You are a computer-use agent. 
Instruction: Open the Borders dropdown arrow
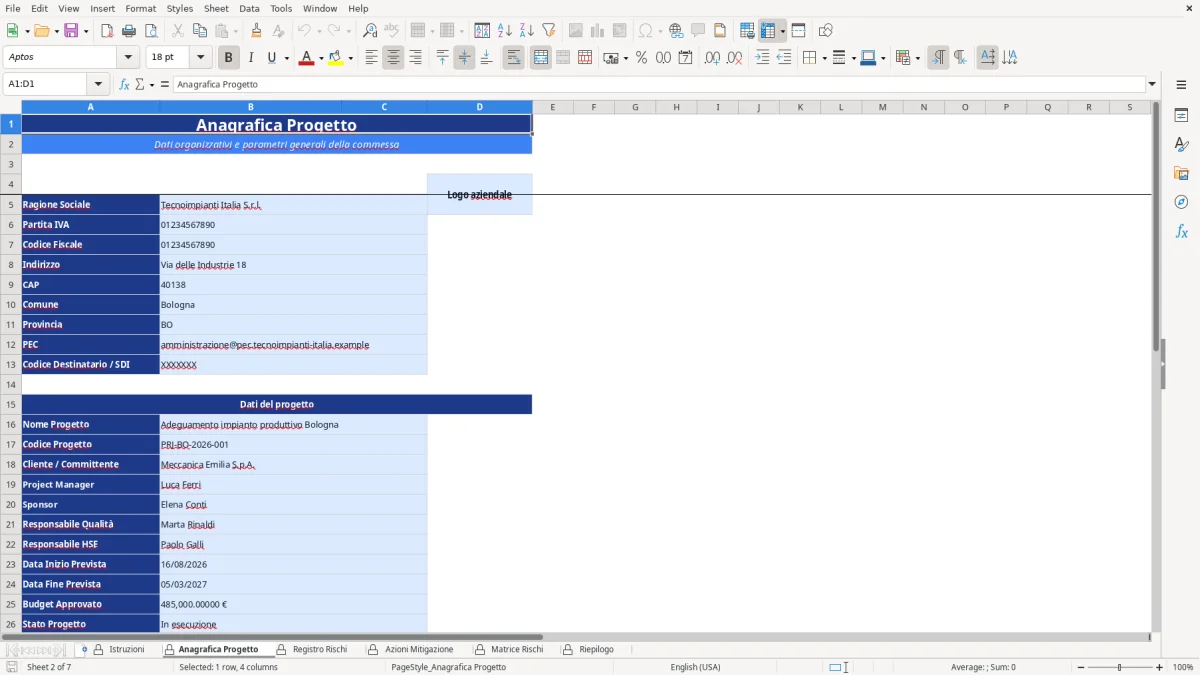click(823, 58)
